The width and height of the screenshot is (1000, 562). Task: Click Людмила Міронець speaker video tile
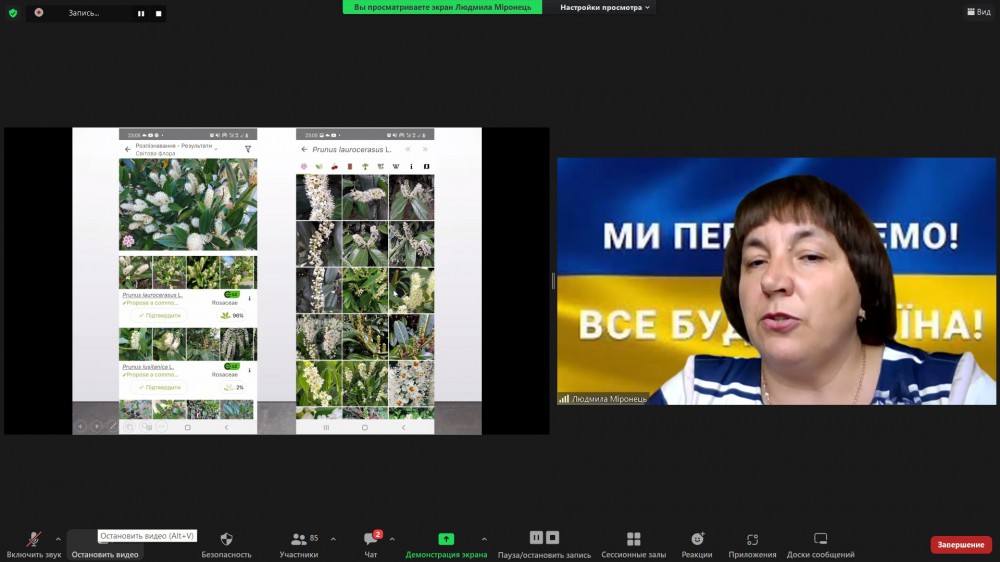776,281
